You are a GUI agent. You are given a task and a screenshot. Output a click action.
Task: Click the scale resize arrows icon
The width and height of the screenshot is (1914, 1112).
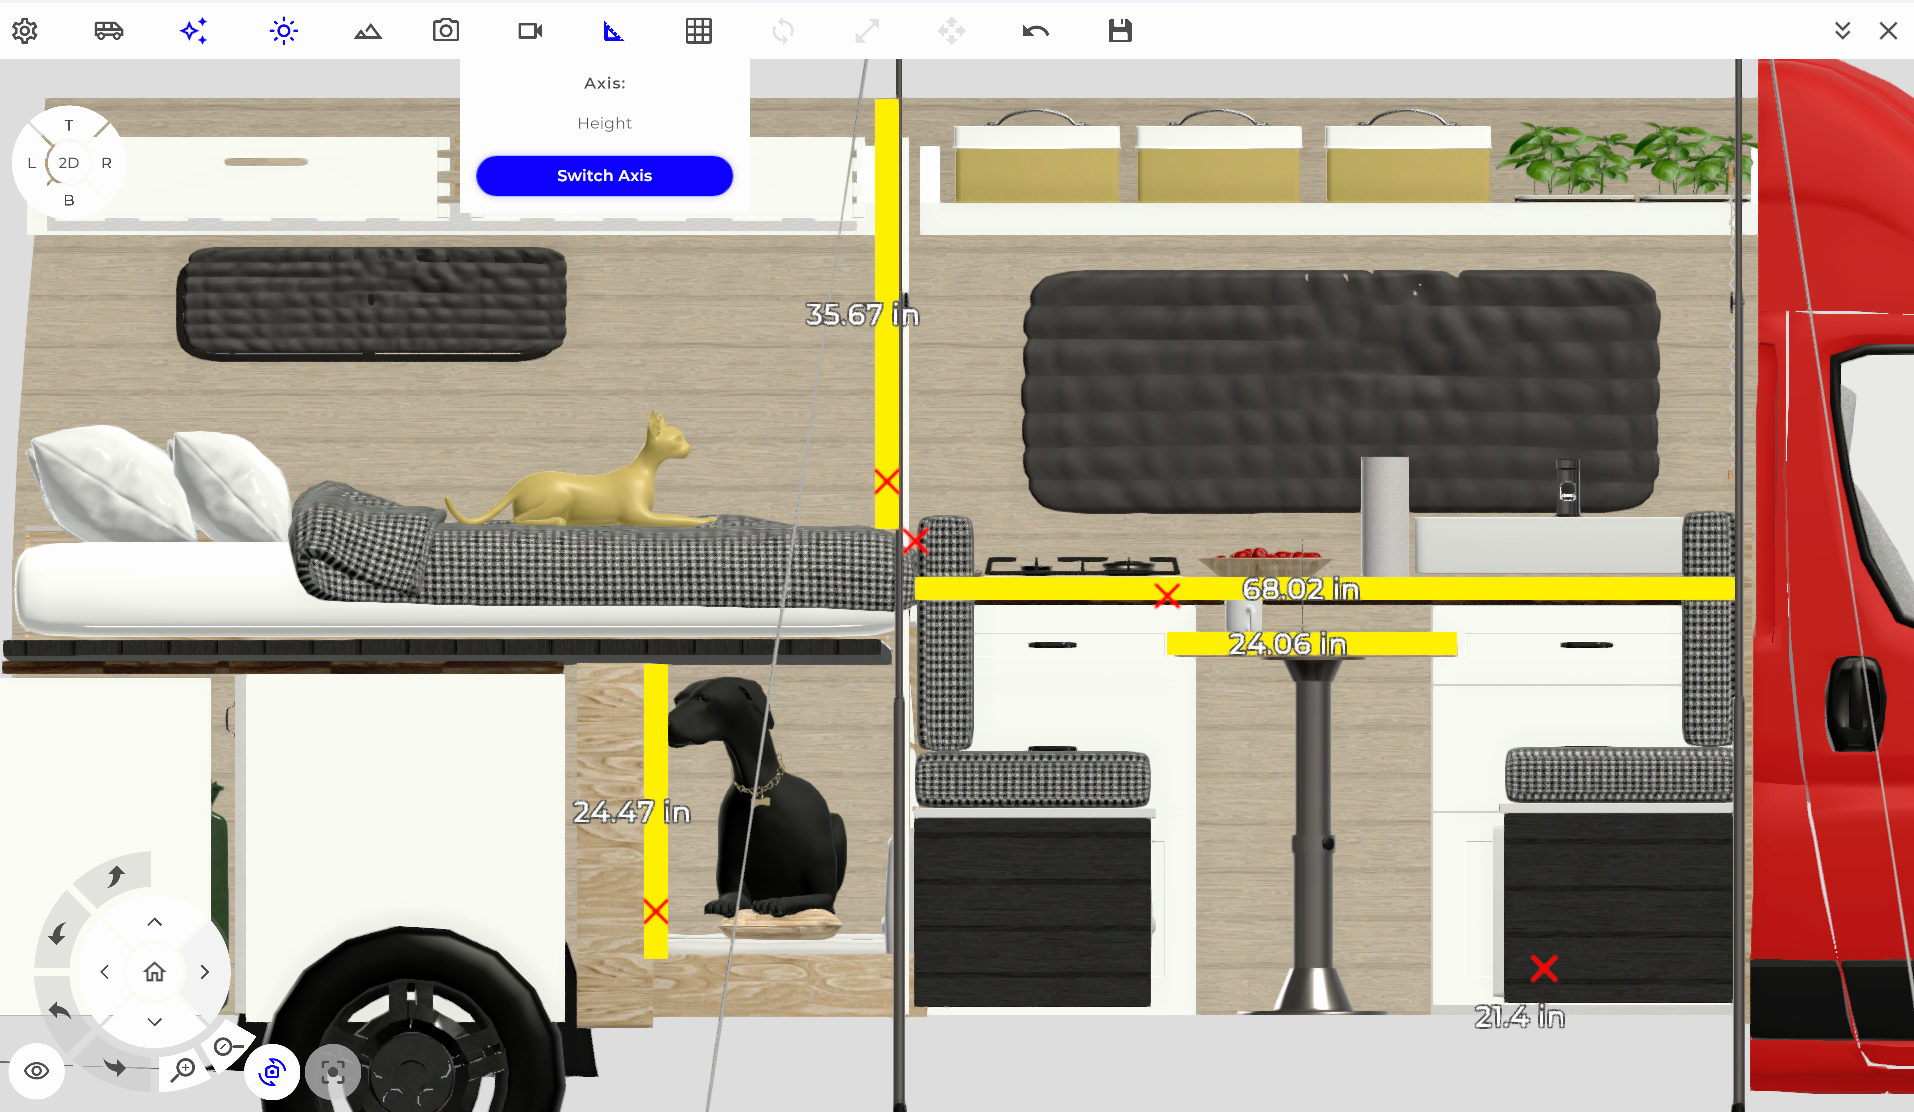(x=867, y=31)
